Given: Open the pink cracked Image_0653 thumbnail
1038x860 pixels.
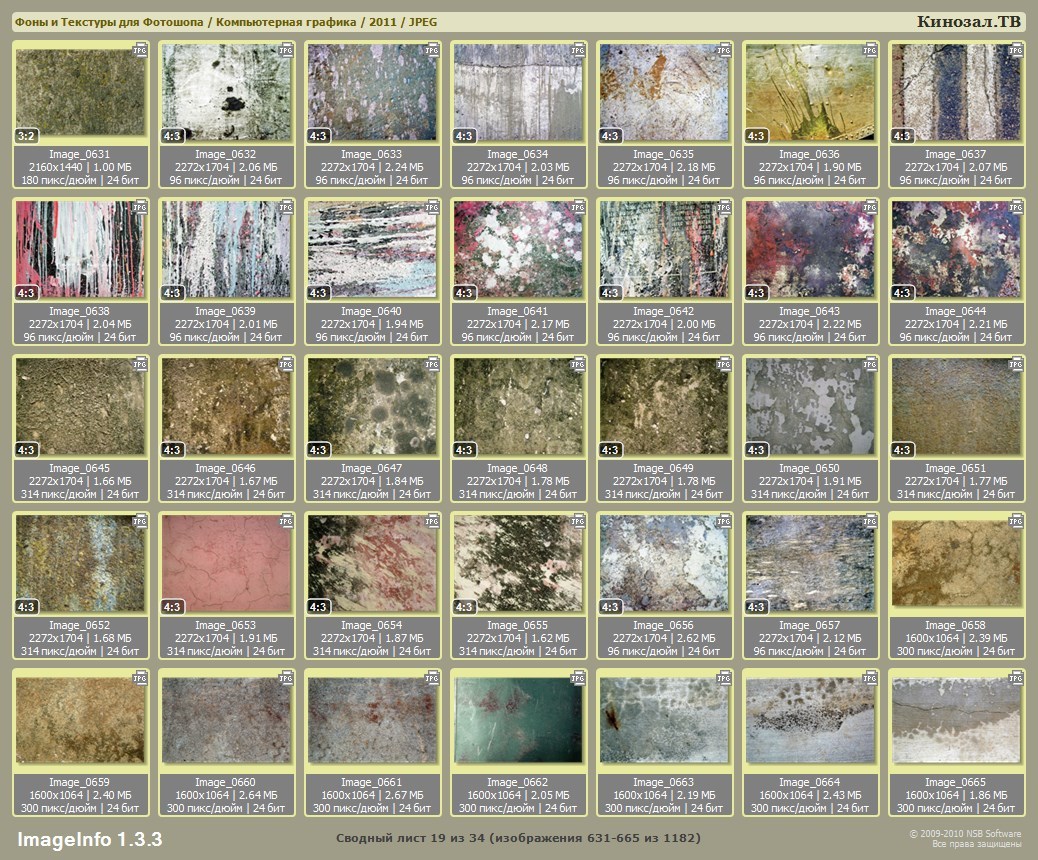Looking at the screenshot, I should 226,563.
